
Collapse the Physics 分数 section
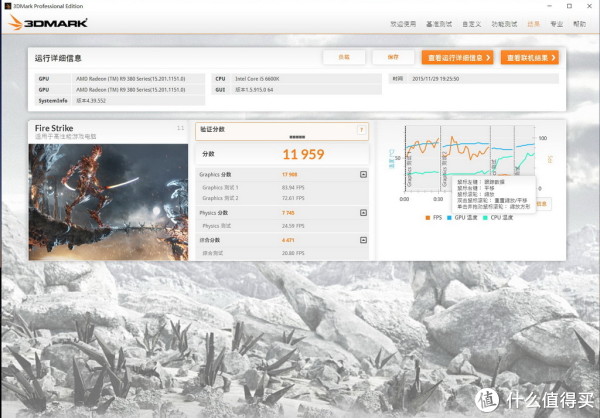point(363,213)
